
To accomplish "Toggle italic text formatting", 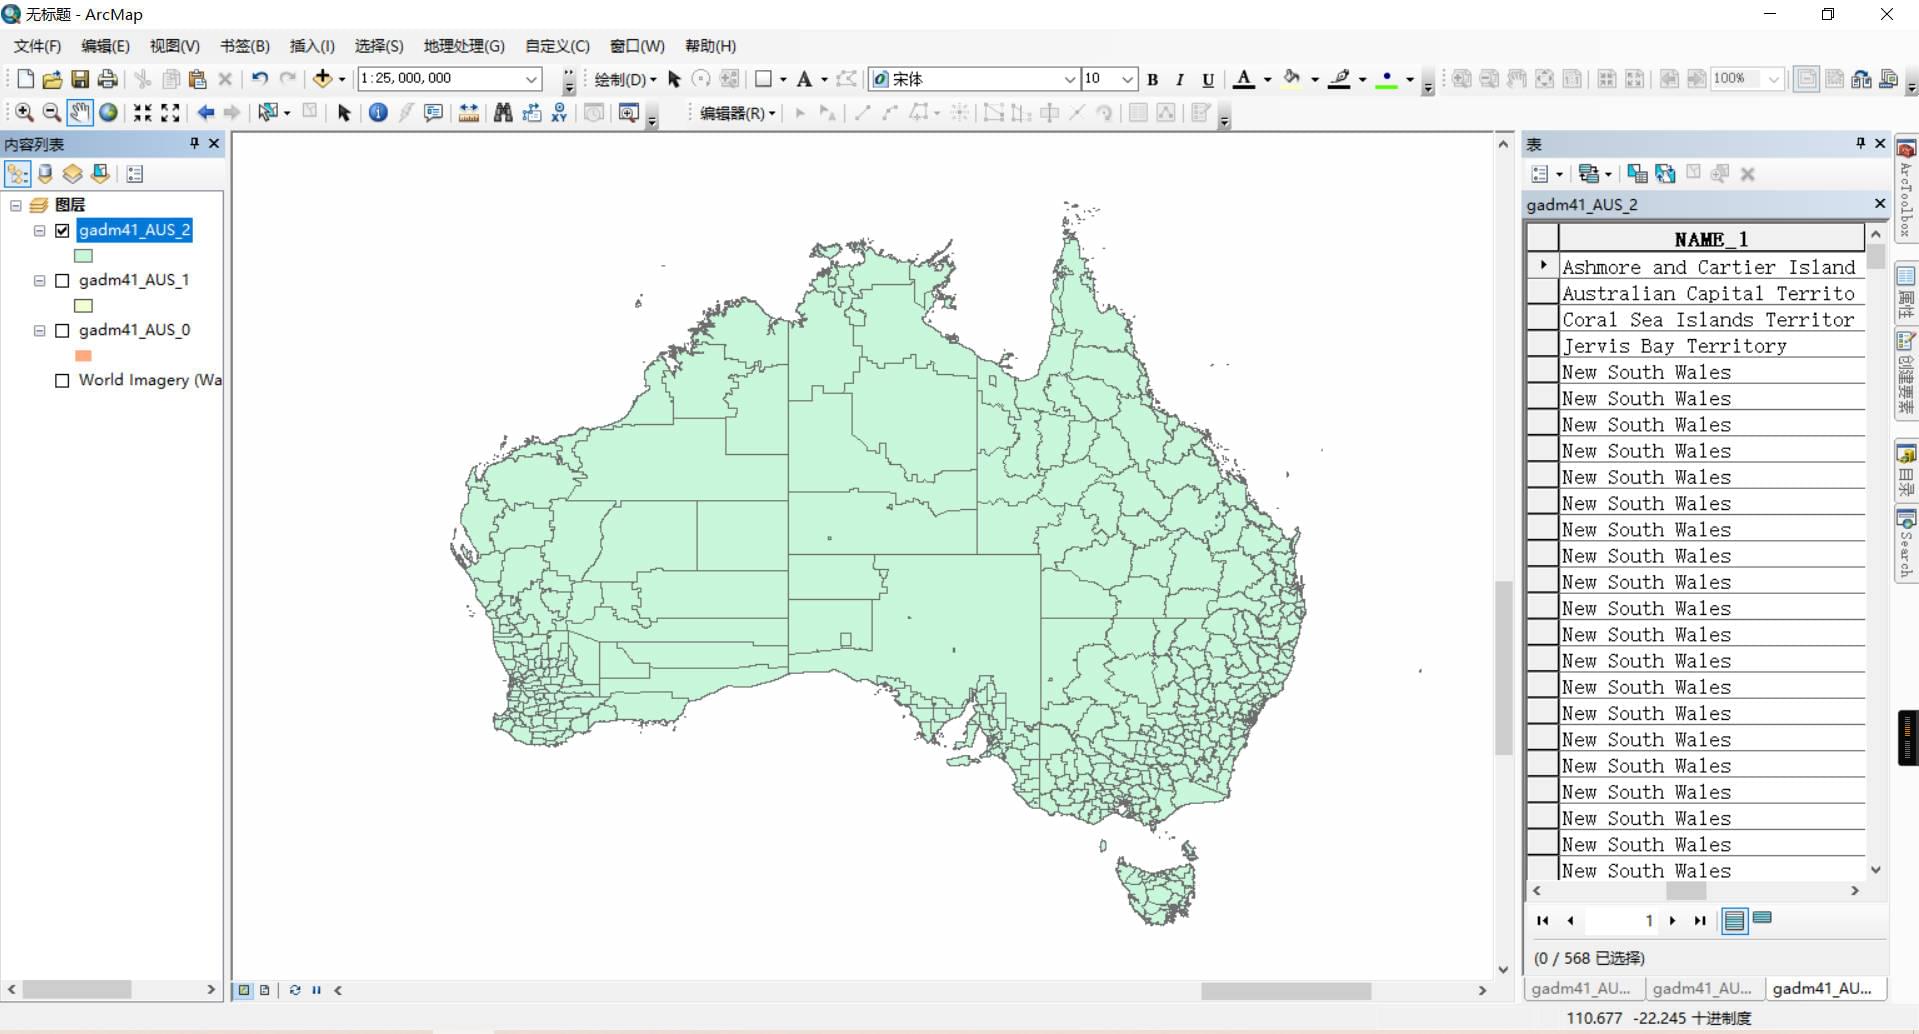I will click(x=1180, y=79).
